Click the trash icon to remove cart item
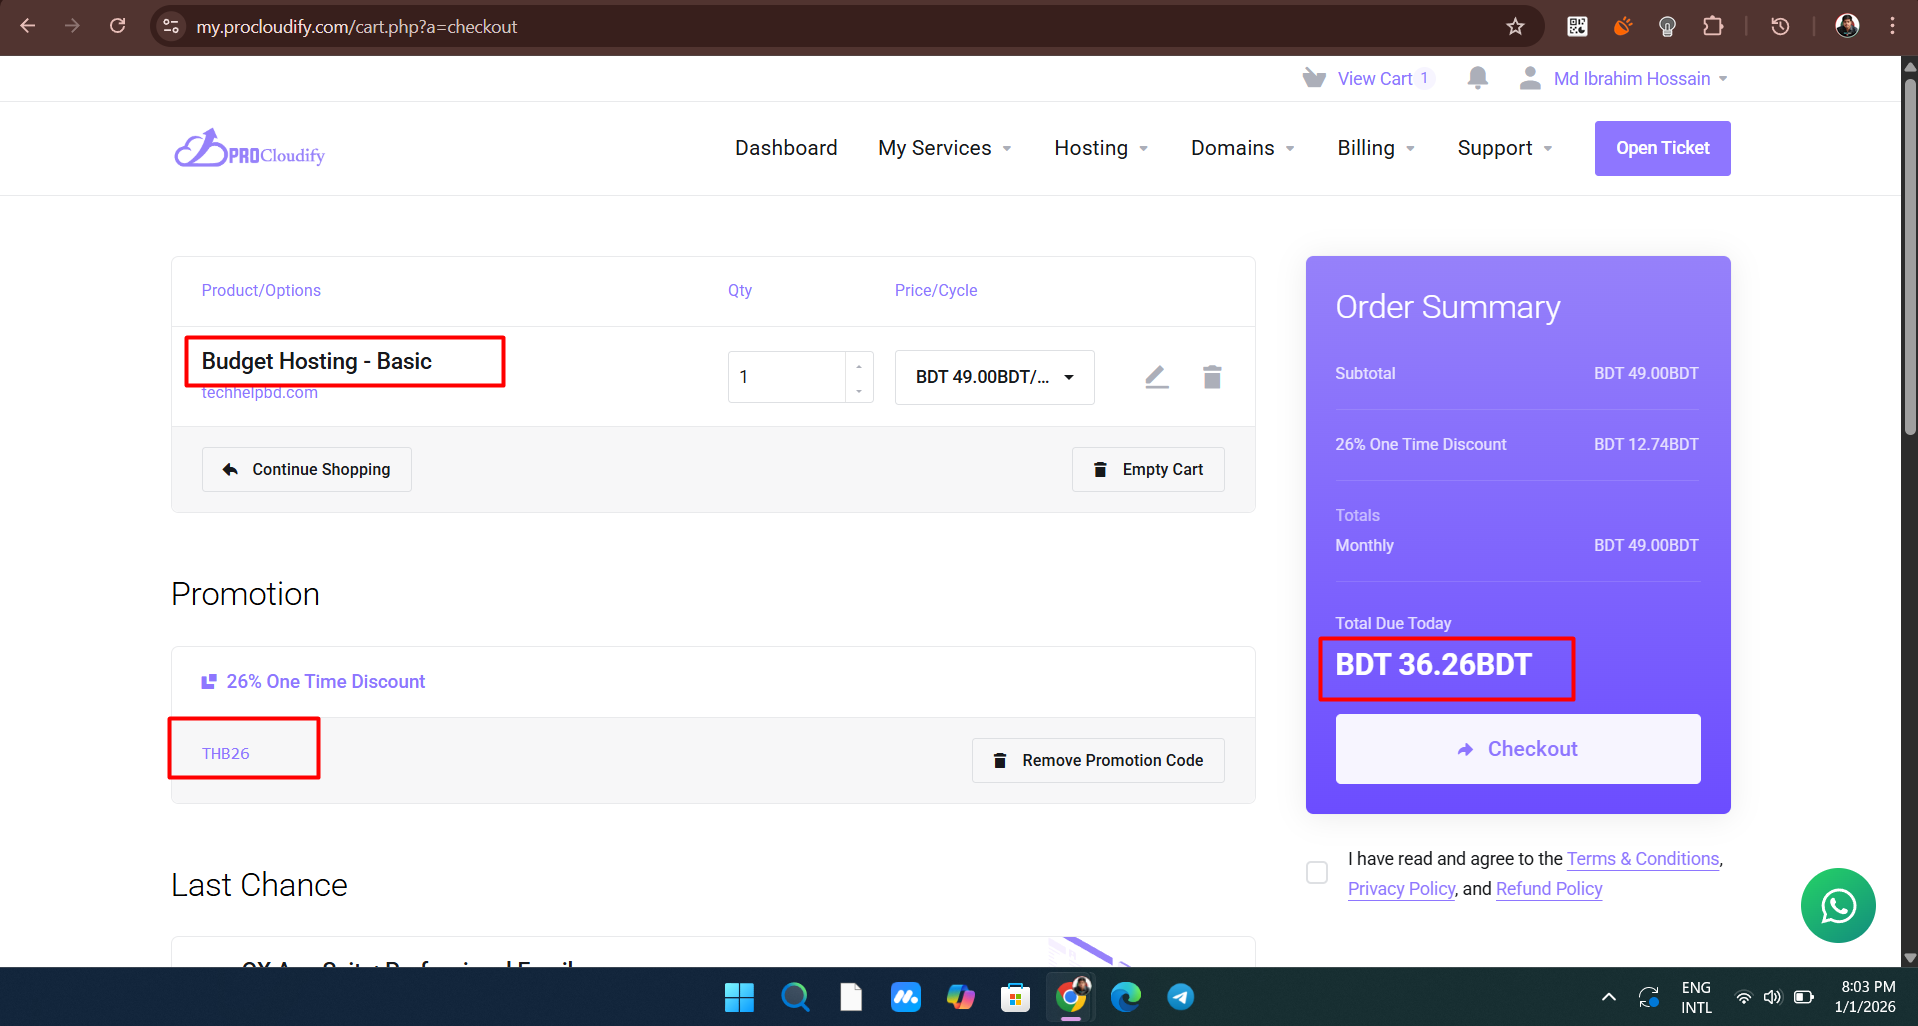 point(1211,377)
